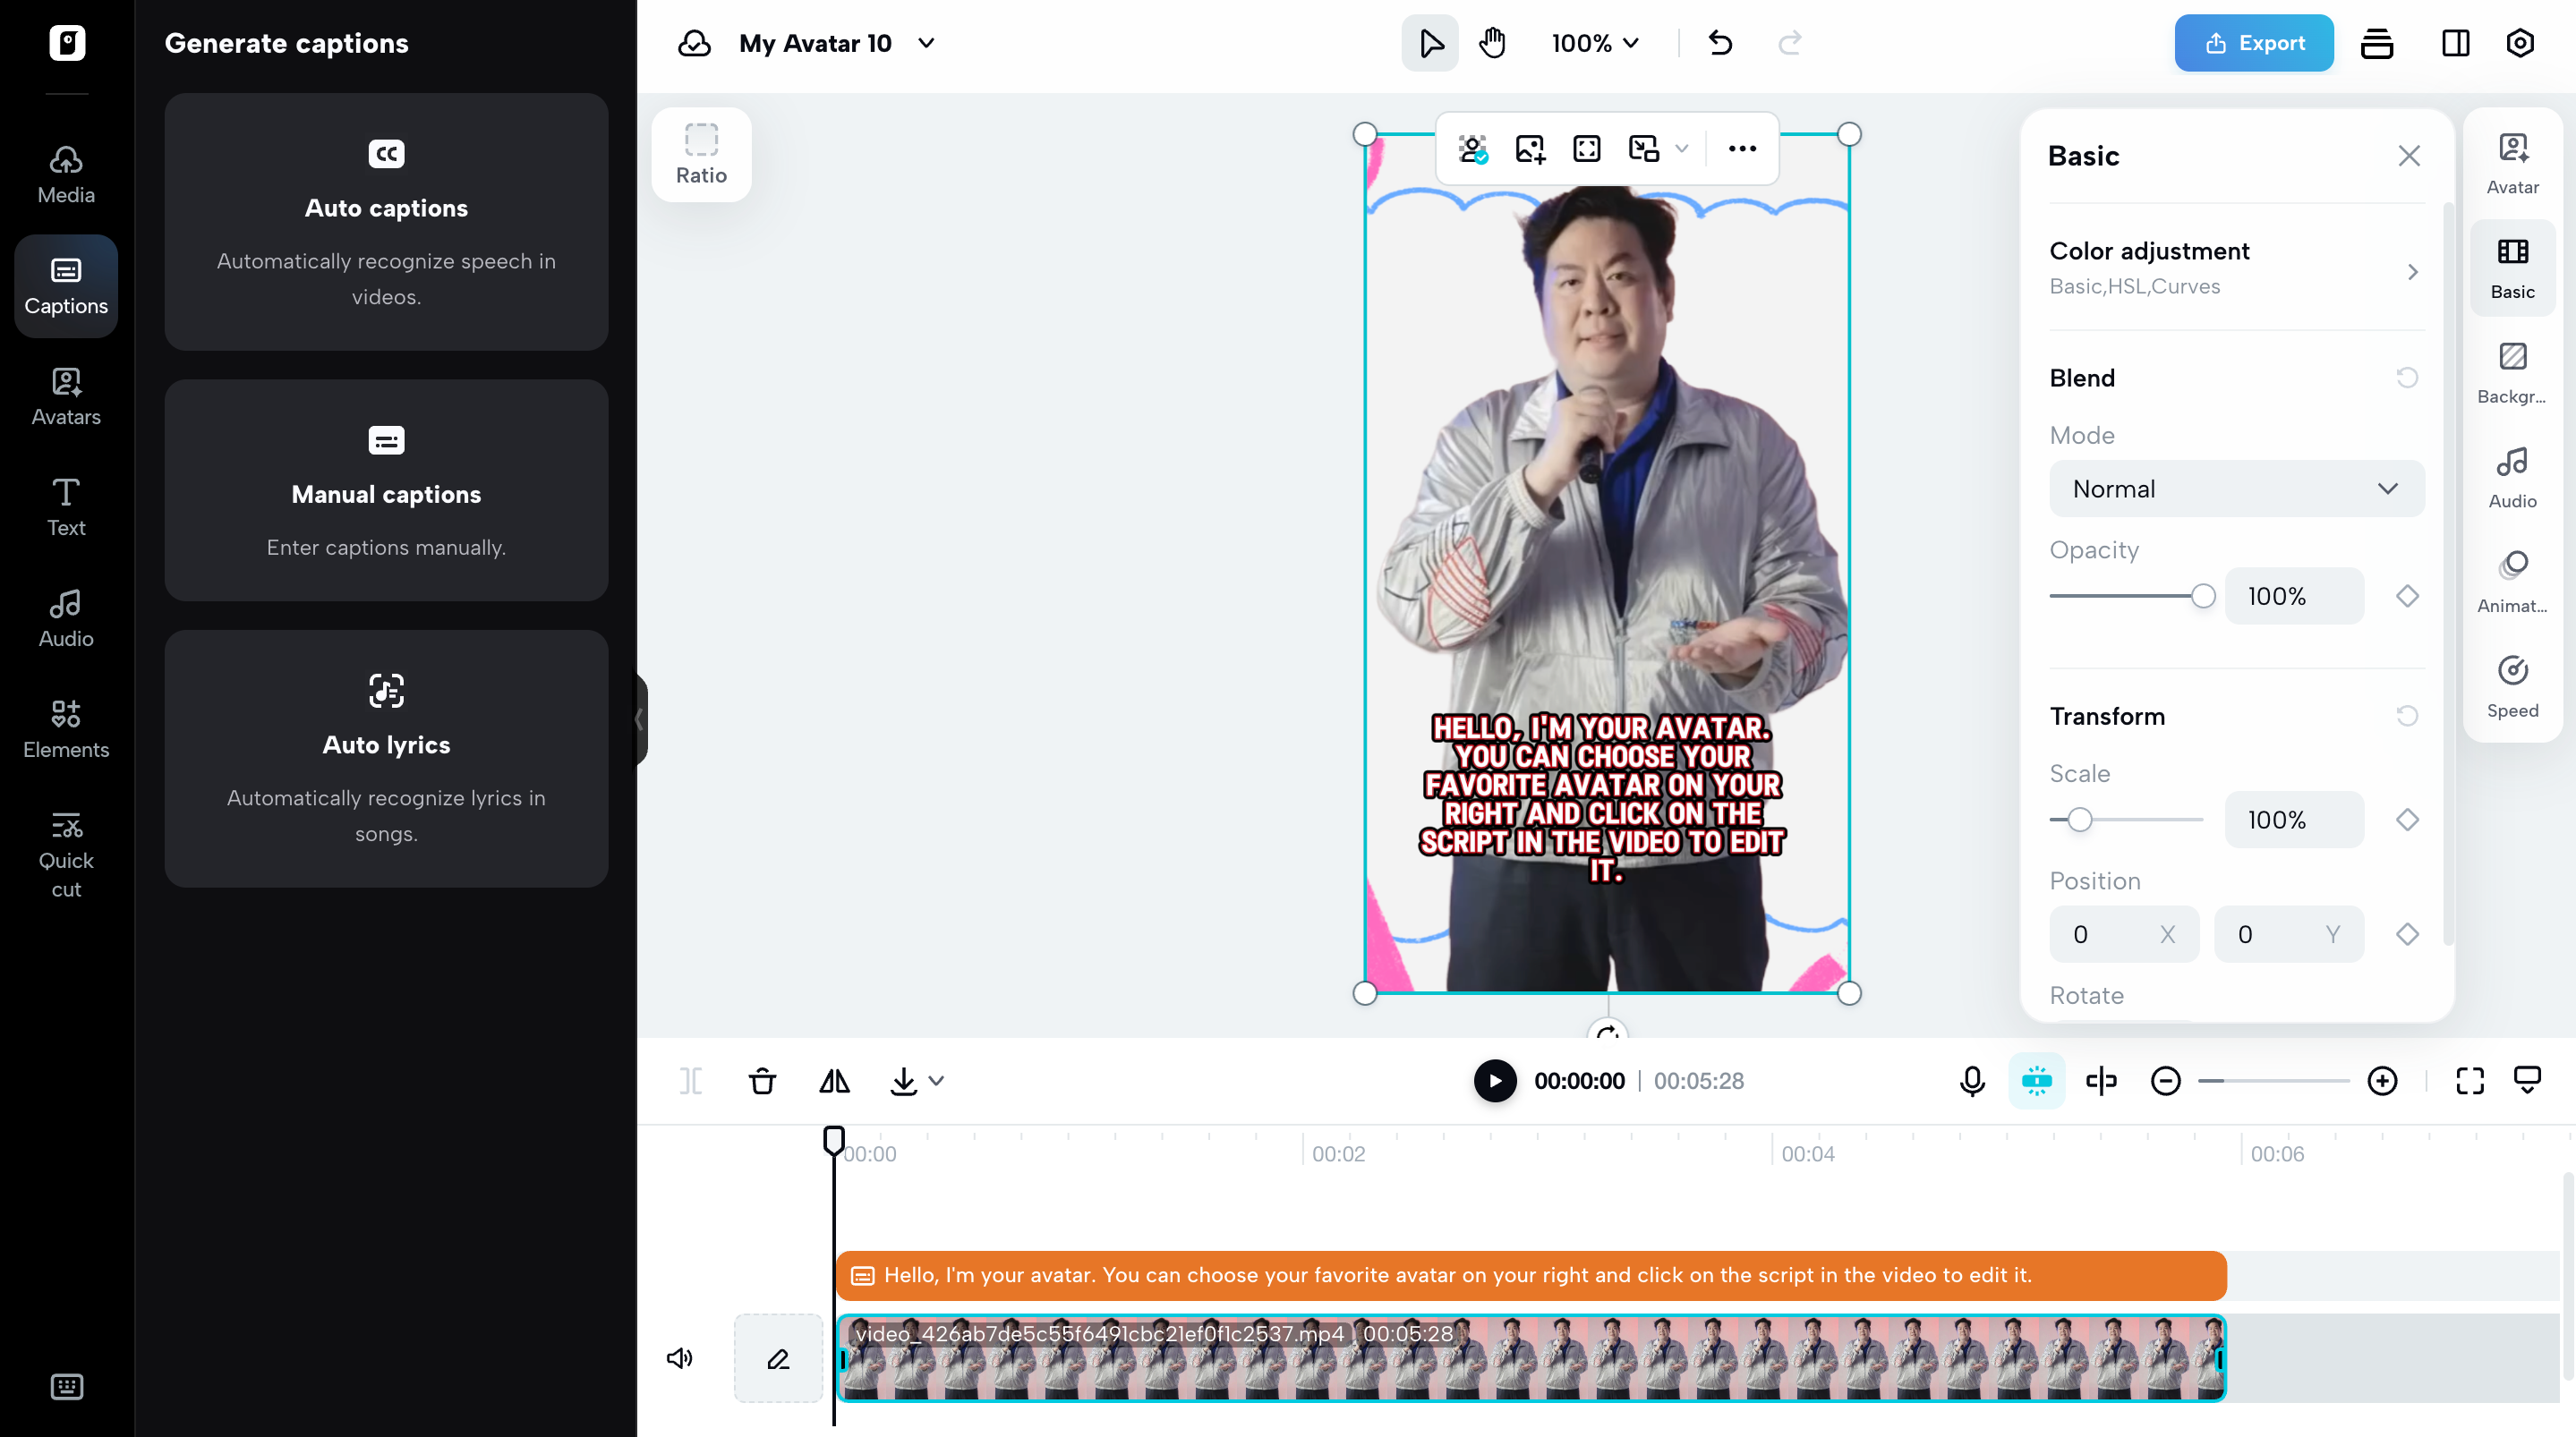Select the Auto captions option
The image size is (2576, 1437).
tap(386, 223)
